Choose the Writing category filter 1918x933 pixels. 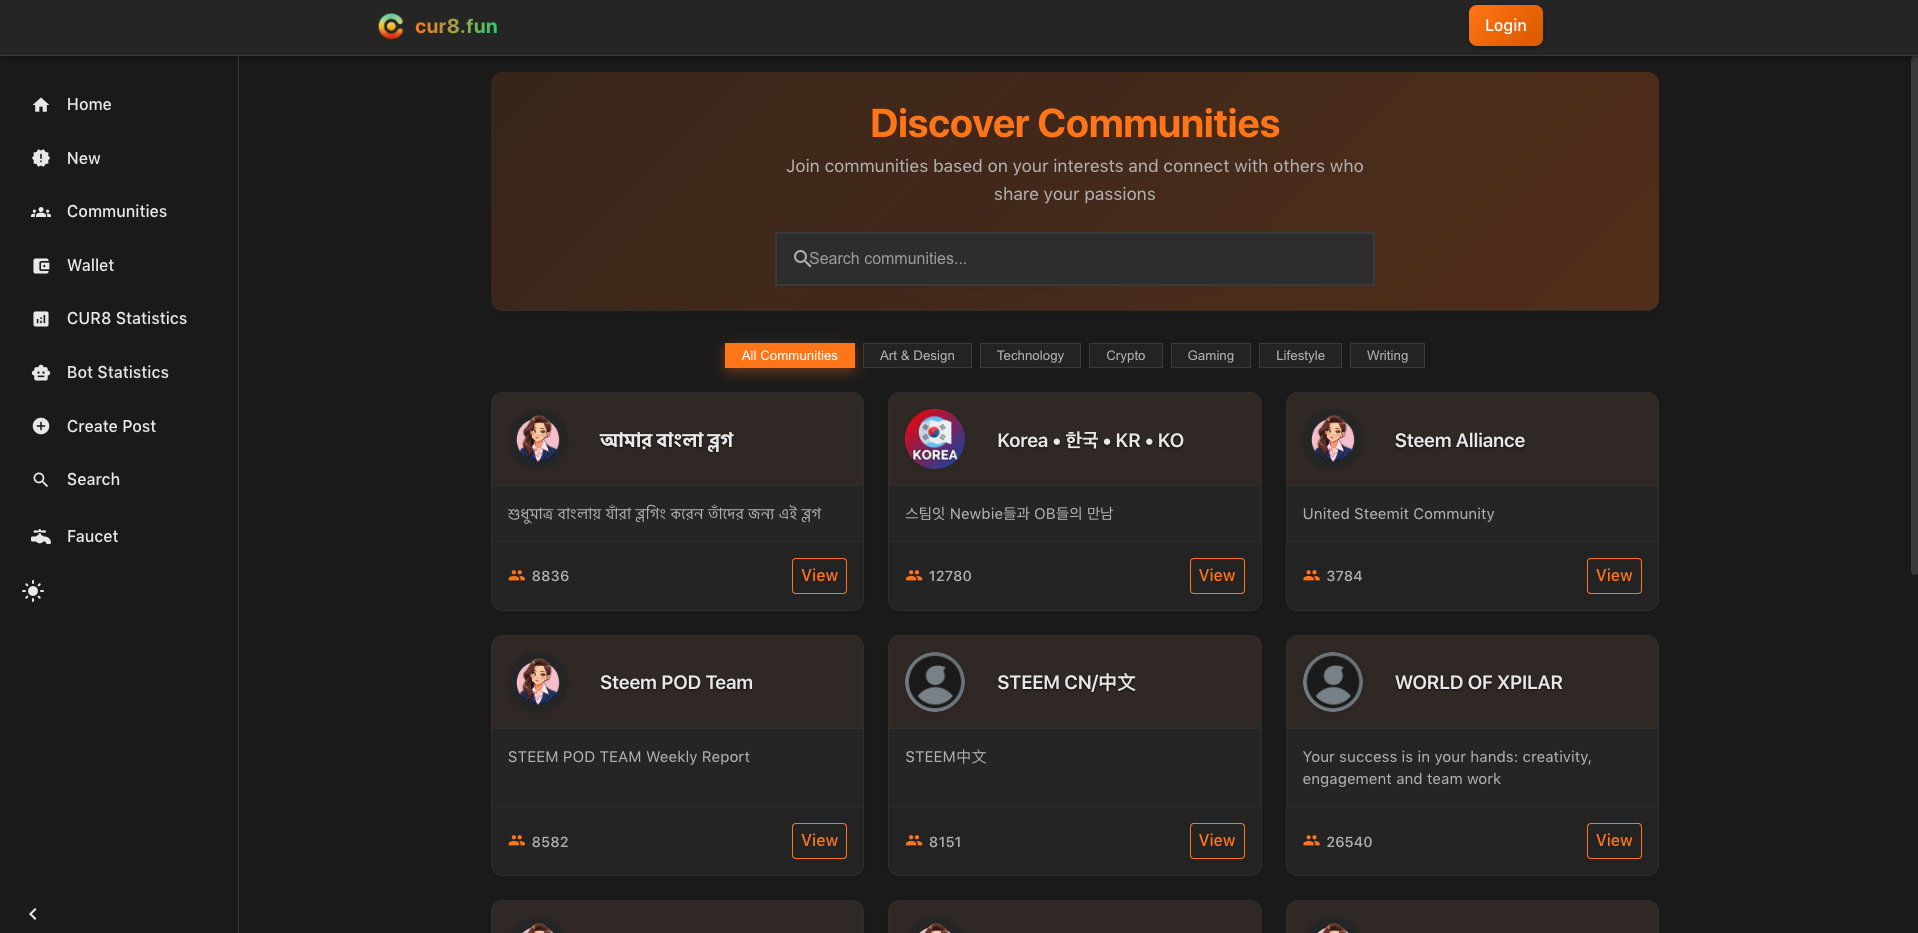click(x=1387, y=356)
